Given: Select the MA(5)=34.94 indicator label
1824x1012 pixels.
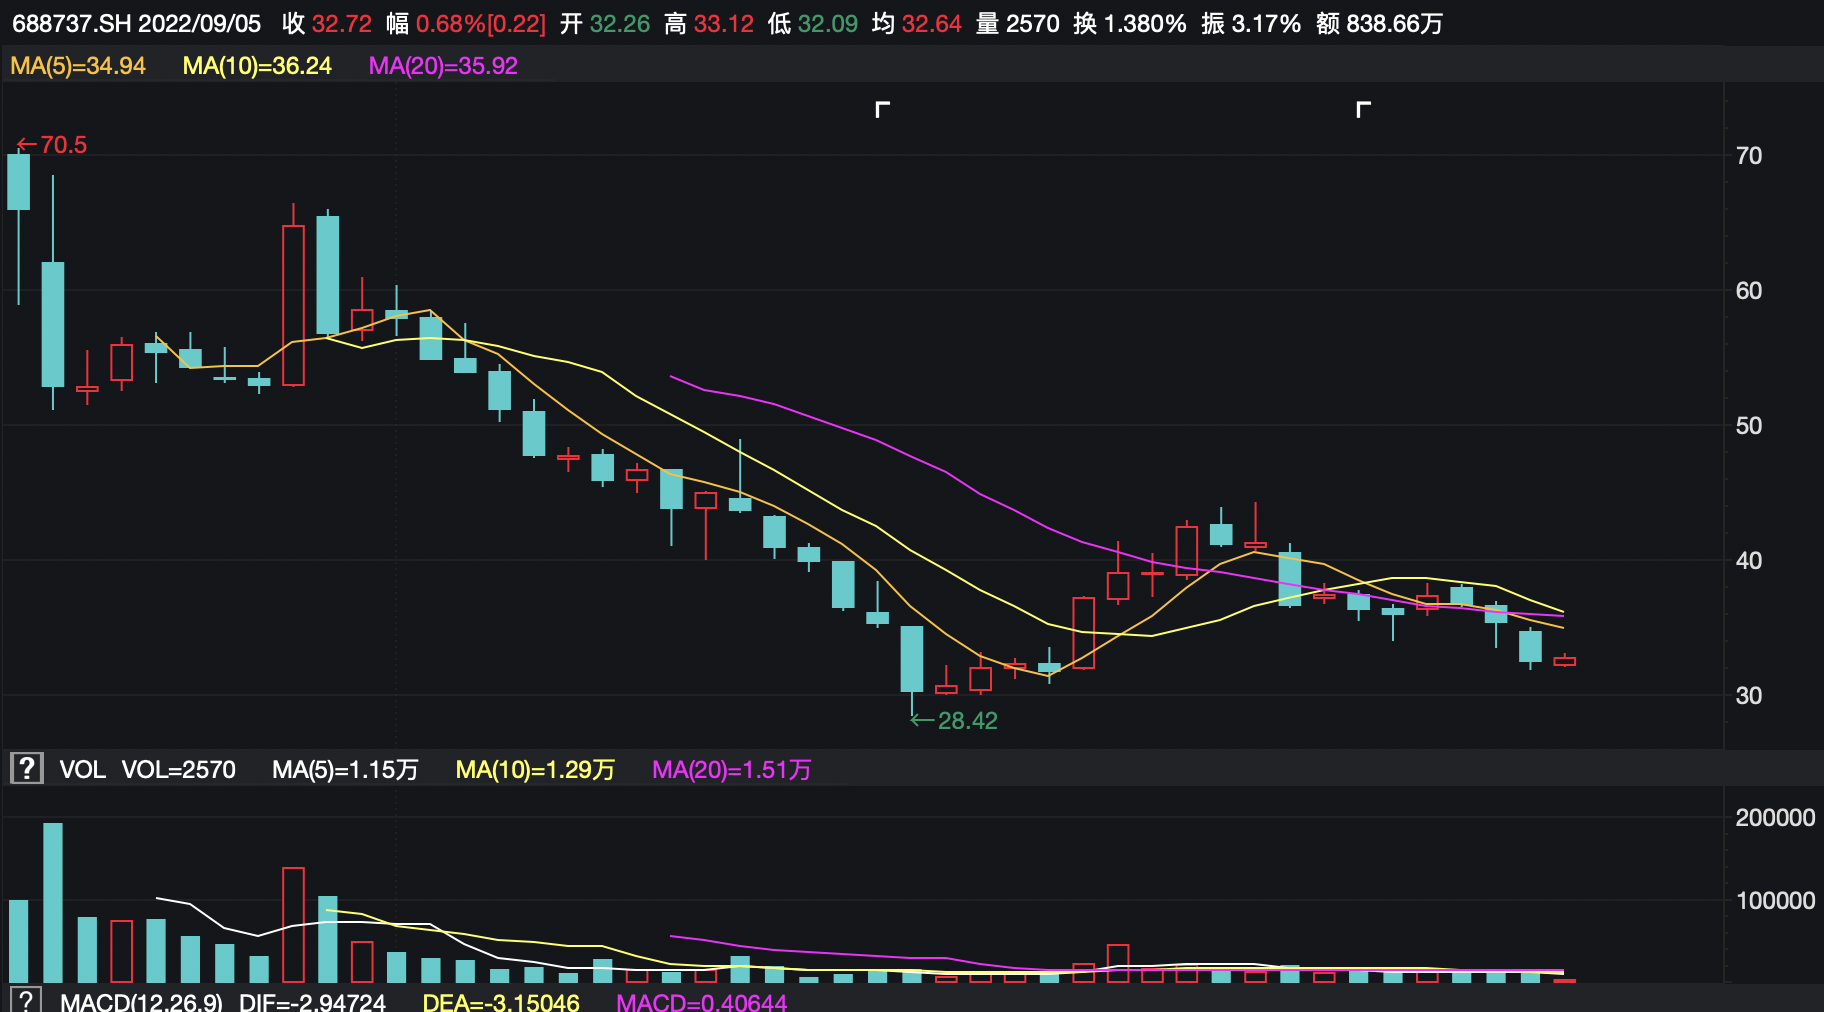Looking at the screenshot, I should (x=78, y=66).
